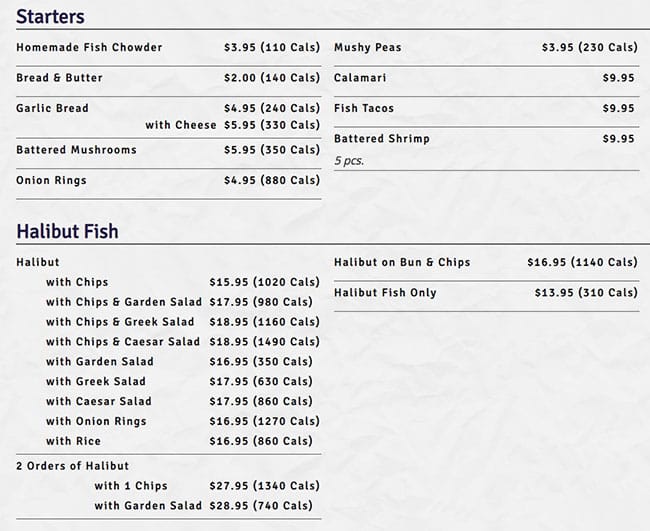
Task: Select Calamari from the starters
Action: [x=359, y=78]
